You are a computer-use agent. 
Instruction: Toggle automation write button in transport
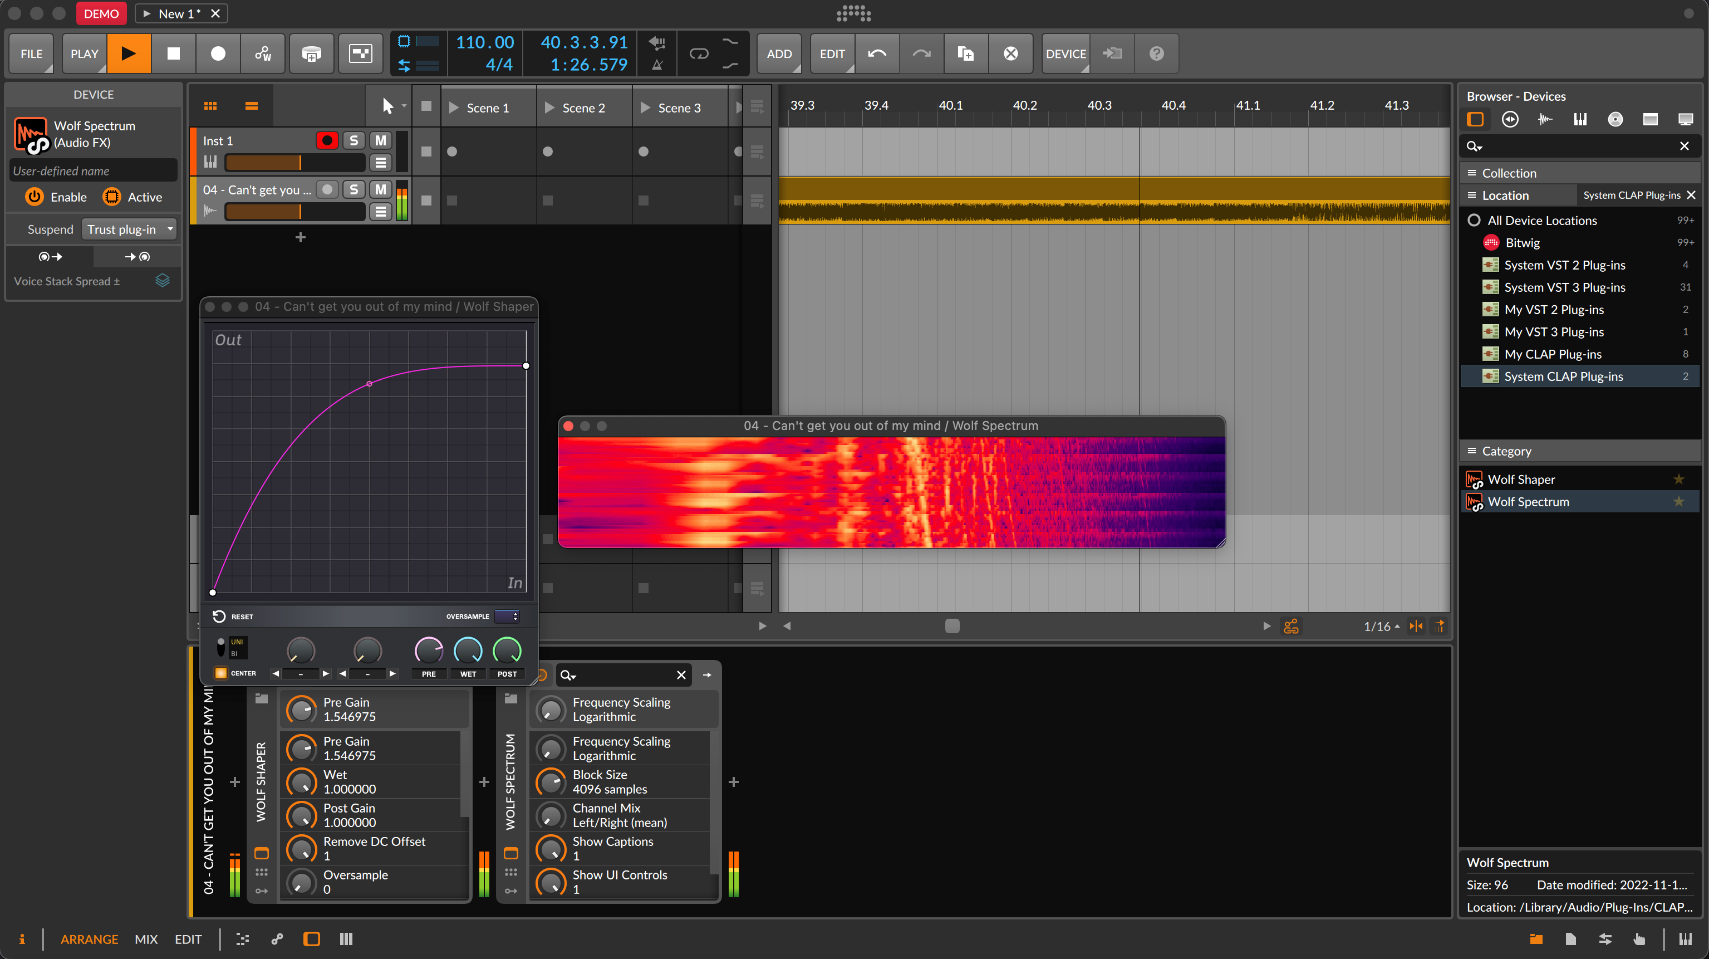263,54
